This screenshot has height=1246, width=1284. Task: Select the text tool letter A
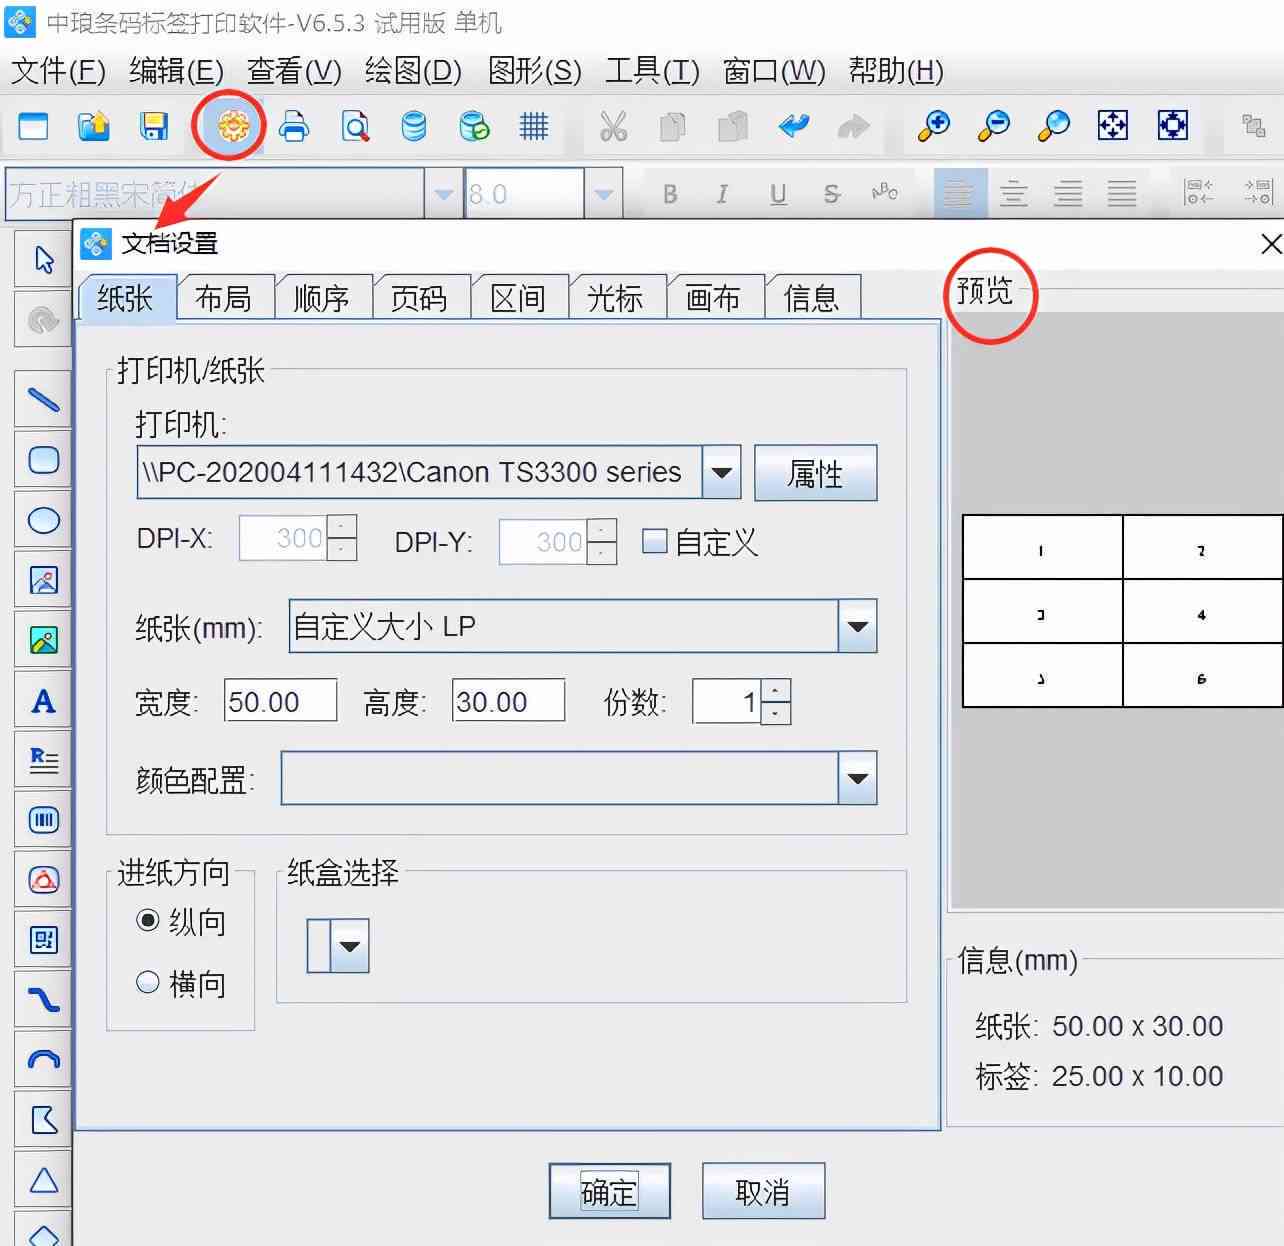click(x=43, y=700)
